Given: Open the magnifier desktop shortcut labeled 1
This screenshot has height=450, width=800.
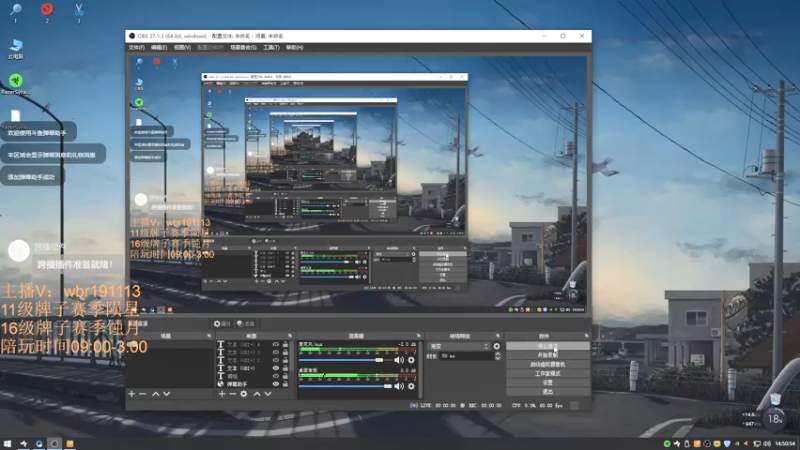Looking at the screenshot, I should coord(15,12).
